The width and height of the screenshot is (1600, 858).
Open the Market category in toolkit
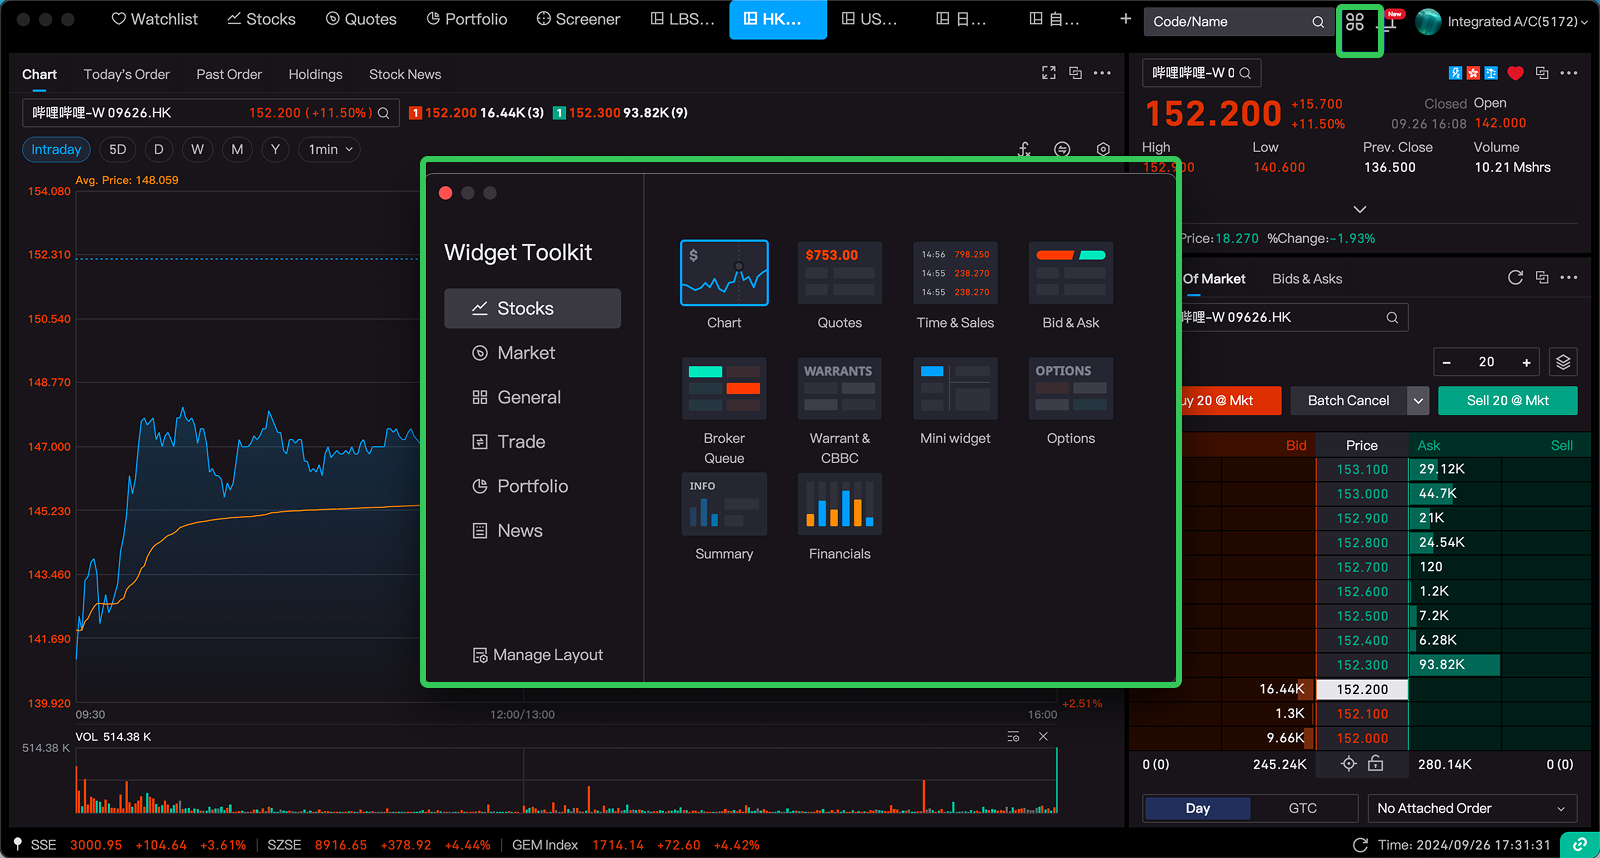click(526, 353)
